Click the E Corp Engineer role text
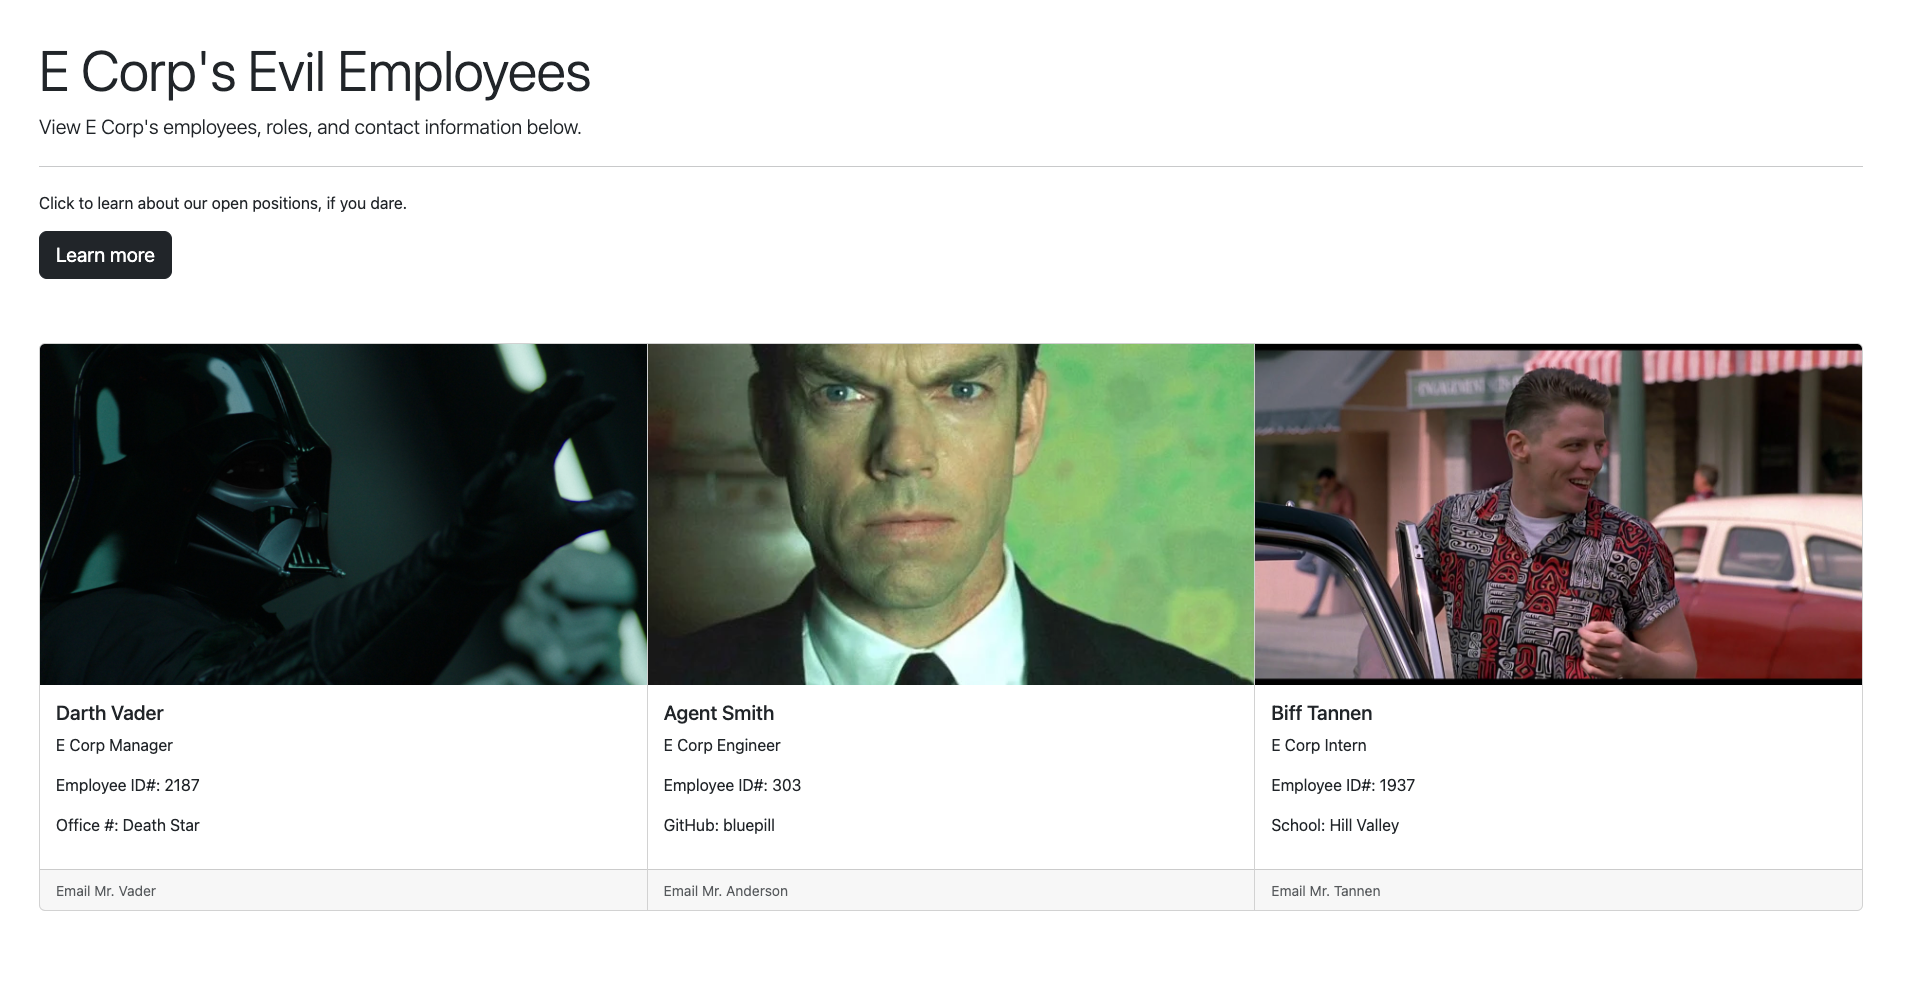Screen dimensions: 1905x995 click(722, 745)
